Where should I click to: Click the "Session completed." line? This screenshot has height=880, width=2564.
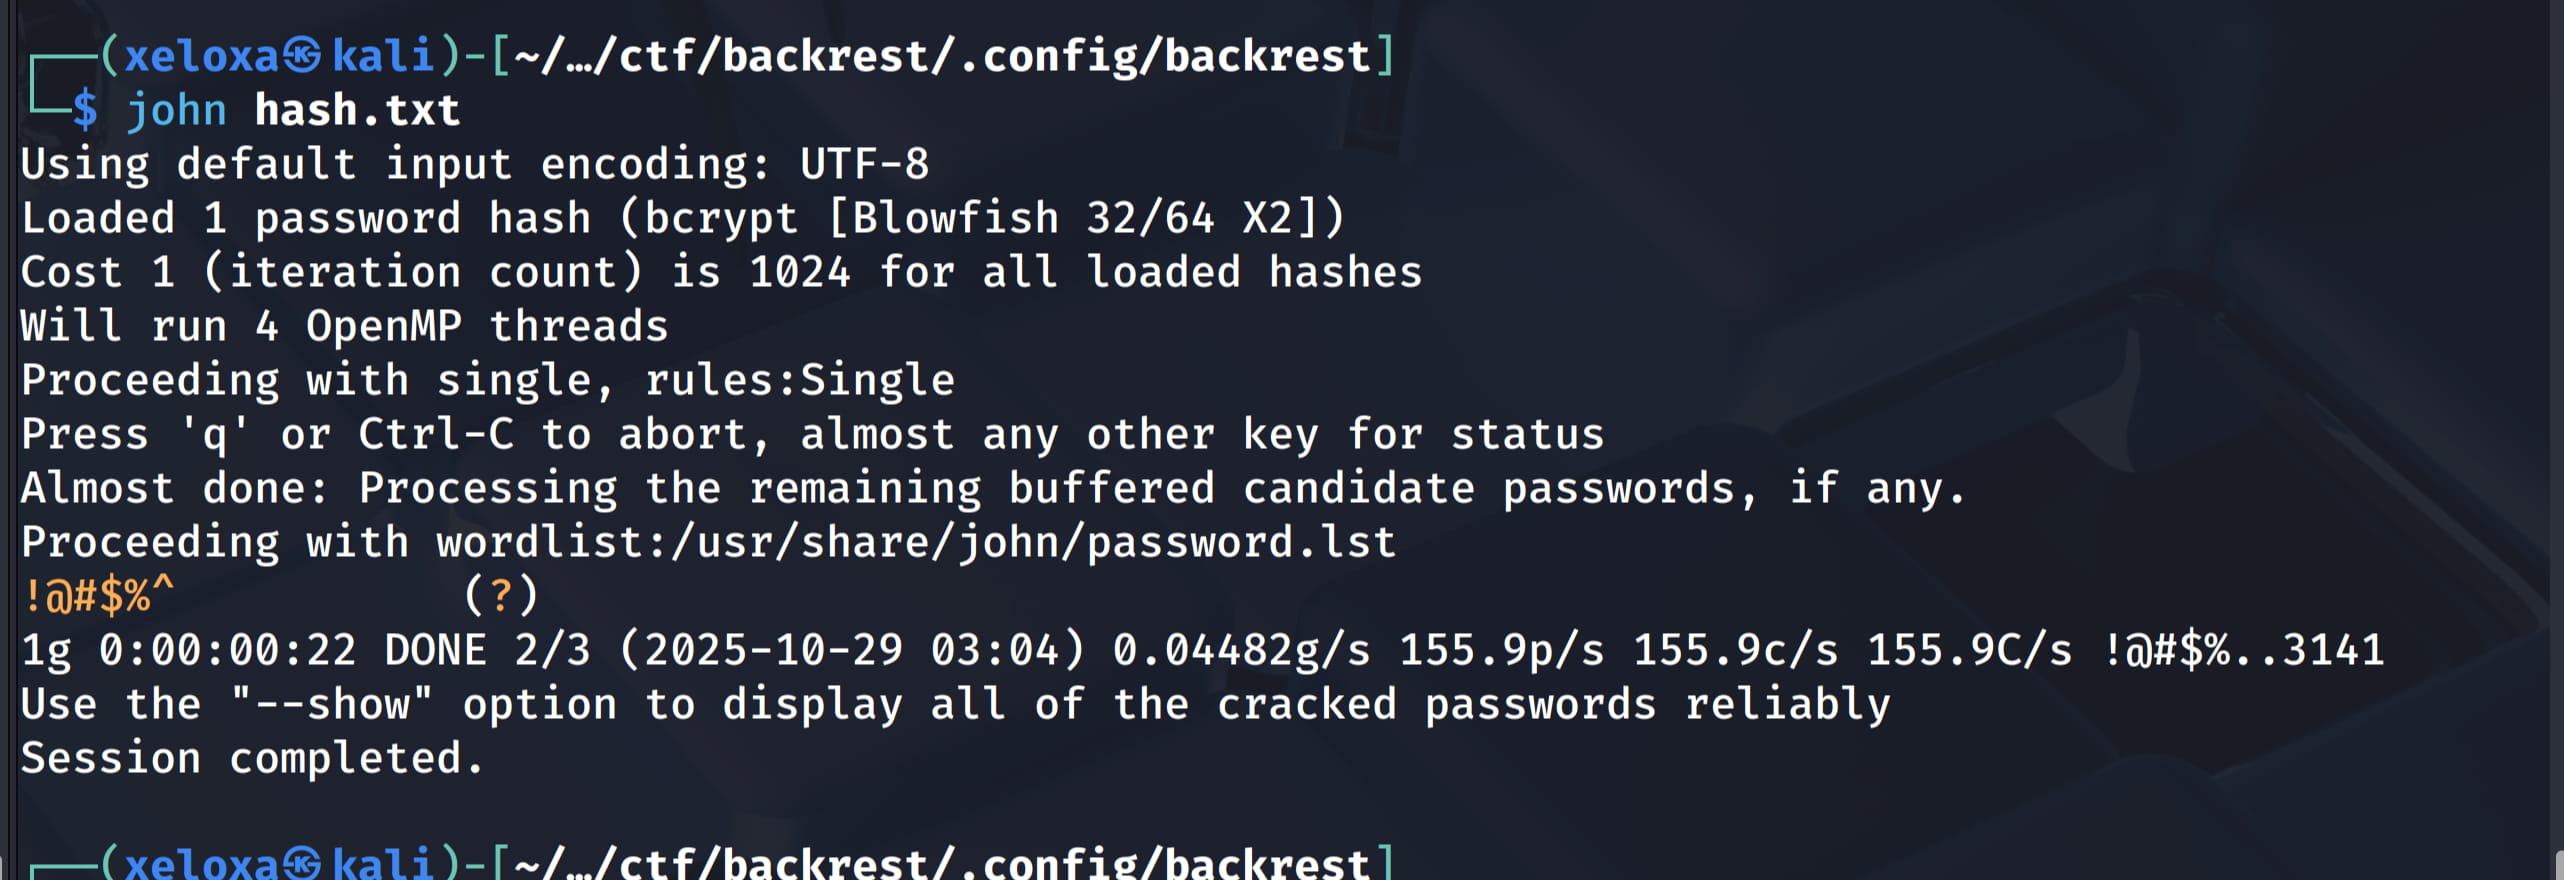(x=252, y=758)
